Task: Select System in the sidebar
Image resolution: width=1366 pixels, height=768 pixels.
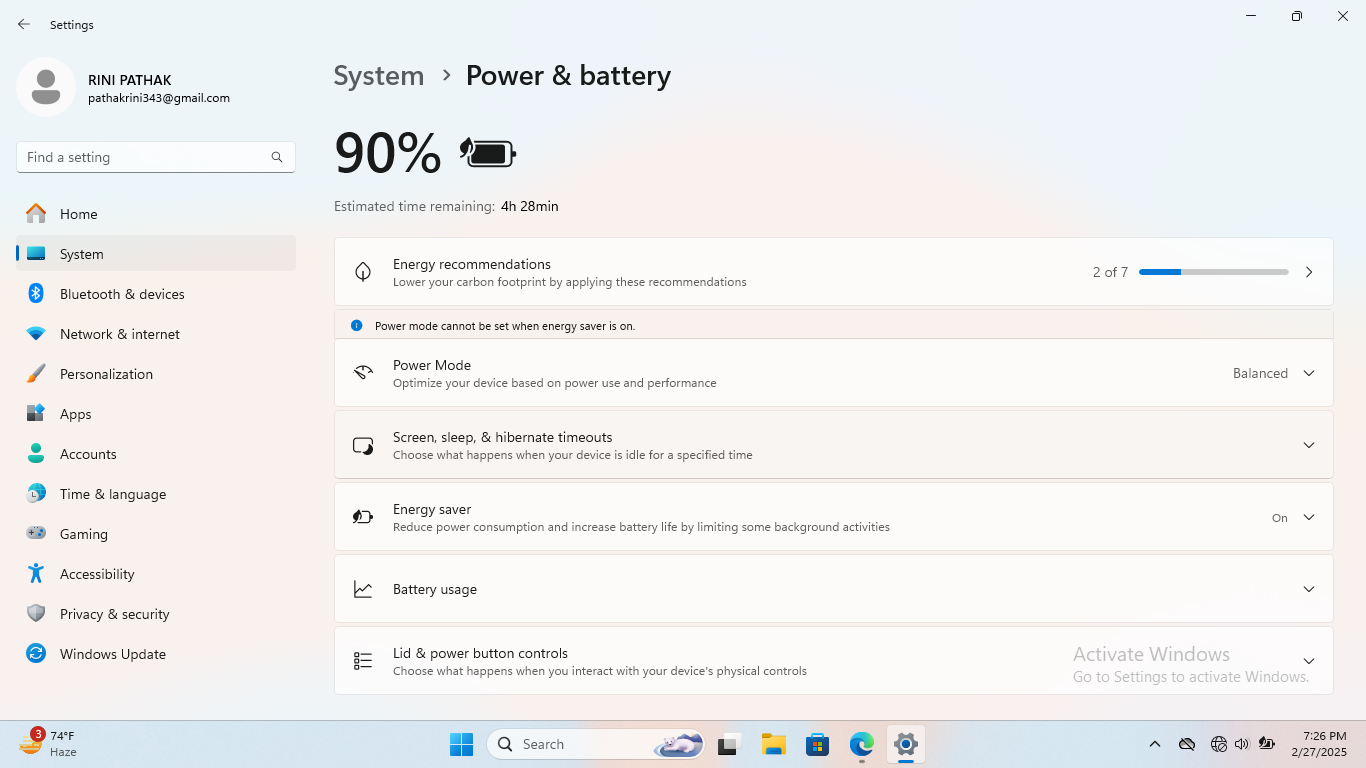Action: point(156,254)
